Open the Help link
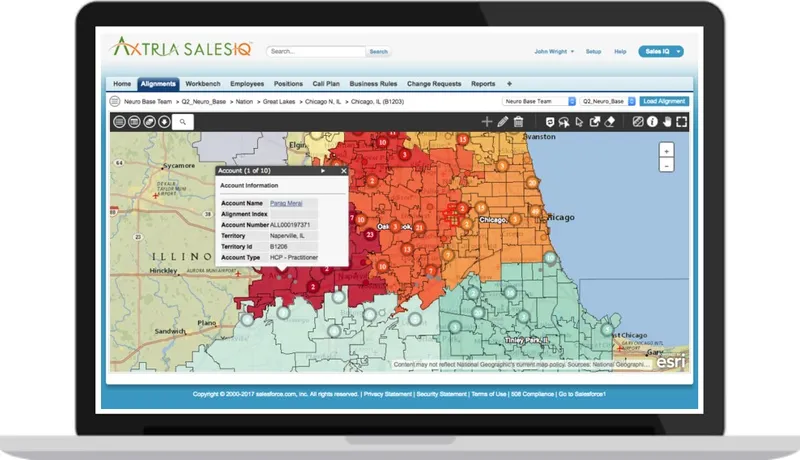Viewport: 800px width, 460px height. click(x=620, y=52)
